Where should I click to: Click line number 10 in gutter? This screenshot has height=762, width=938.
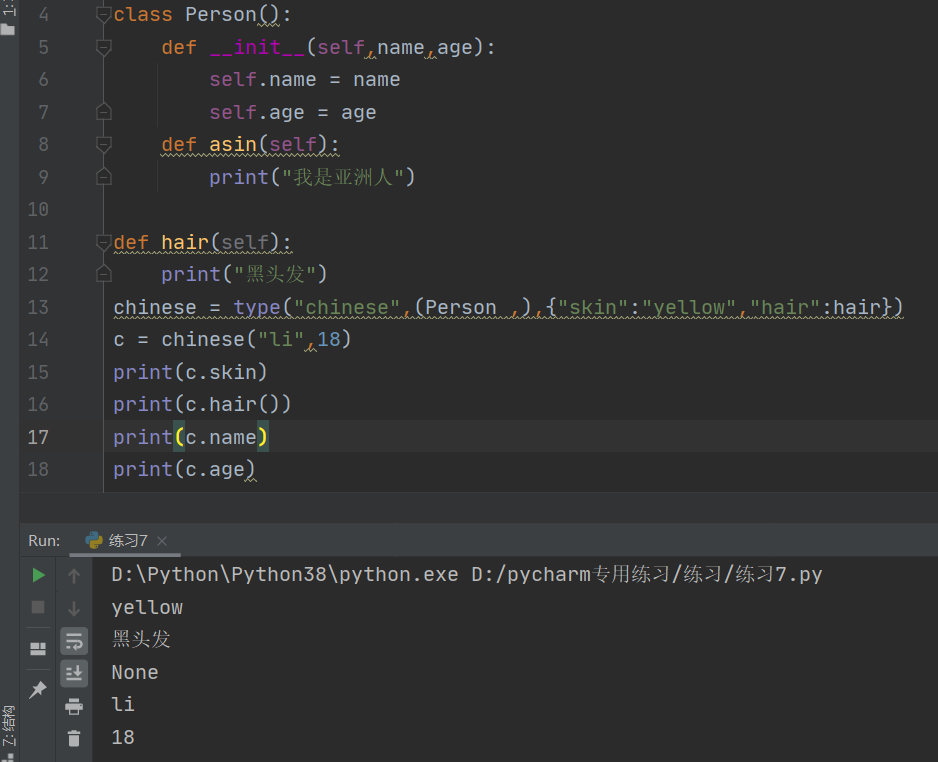tap(38, 209)
